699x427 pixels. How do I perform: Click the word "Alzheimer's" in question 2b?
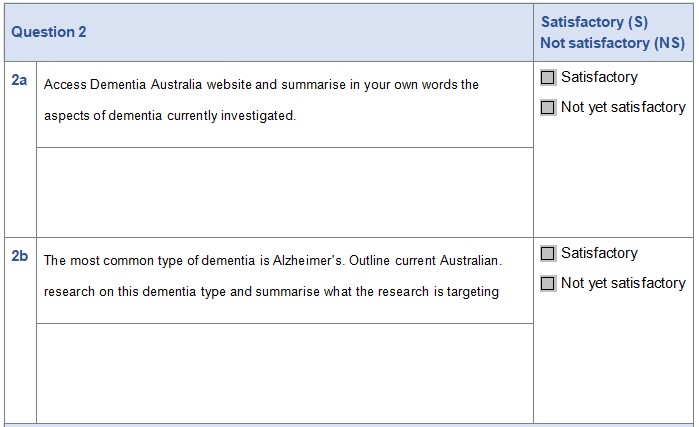click(310, 261)
